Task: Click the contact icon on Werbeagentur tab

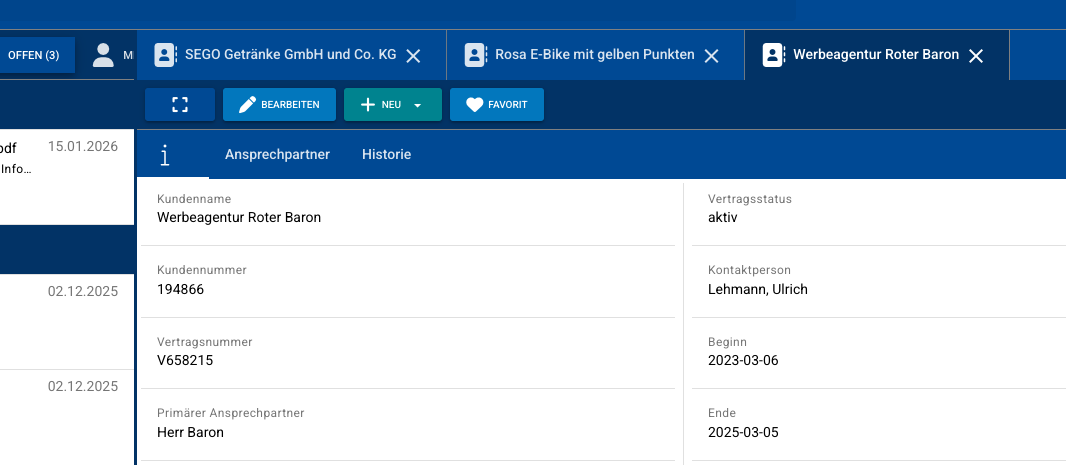Action: click(773, 55)
